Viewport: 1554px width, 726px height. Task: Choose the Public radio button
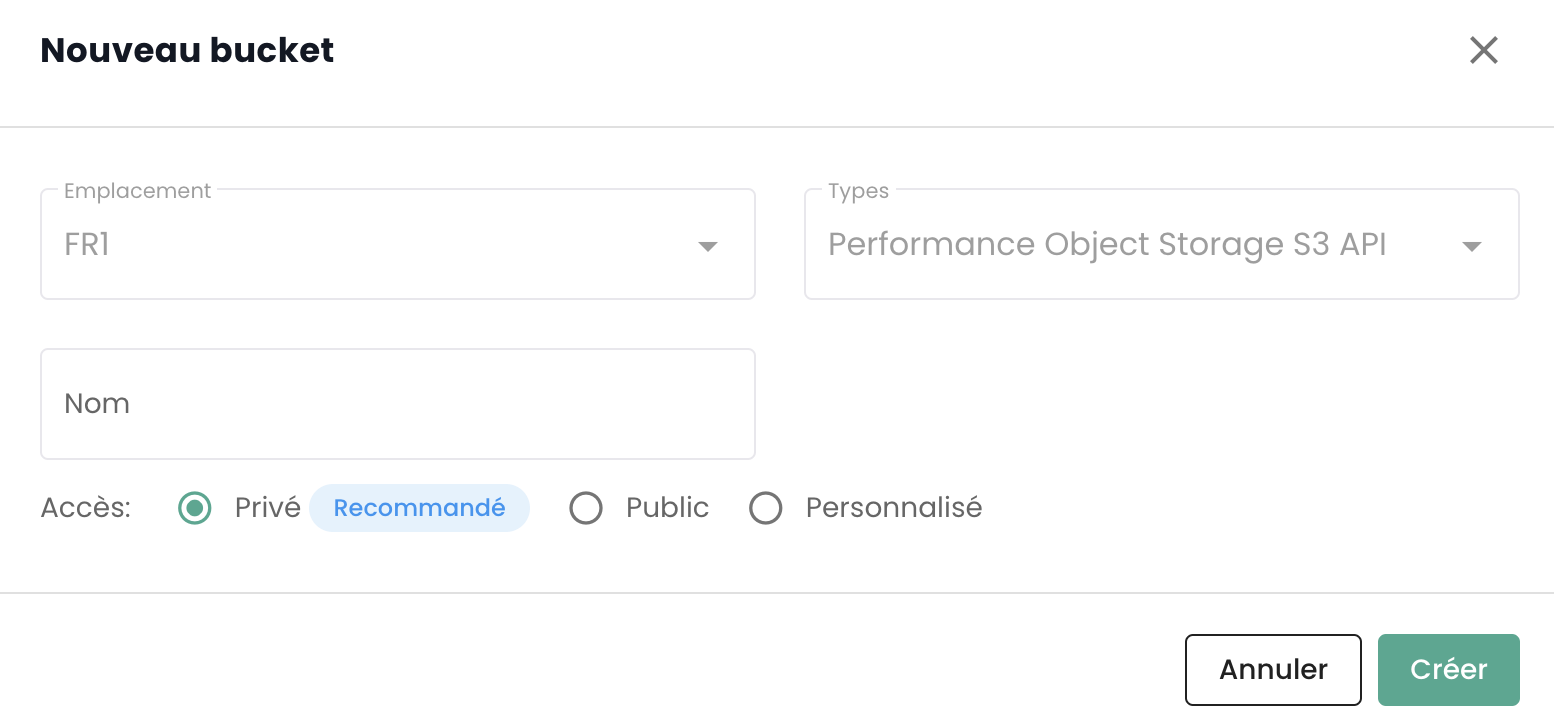(x=586, y=508)
